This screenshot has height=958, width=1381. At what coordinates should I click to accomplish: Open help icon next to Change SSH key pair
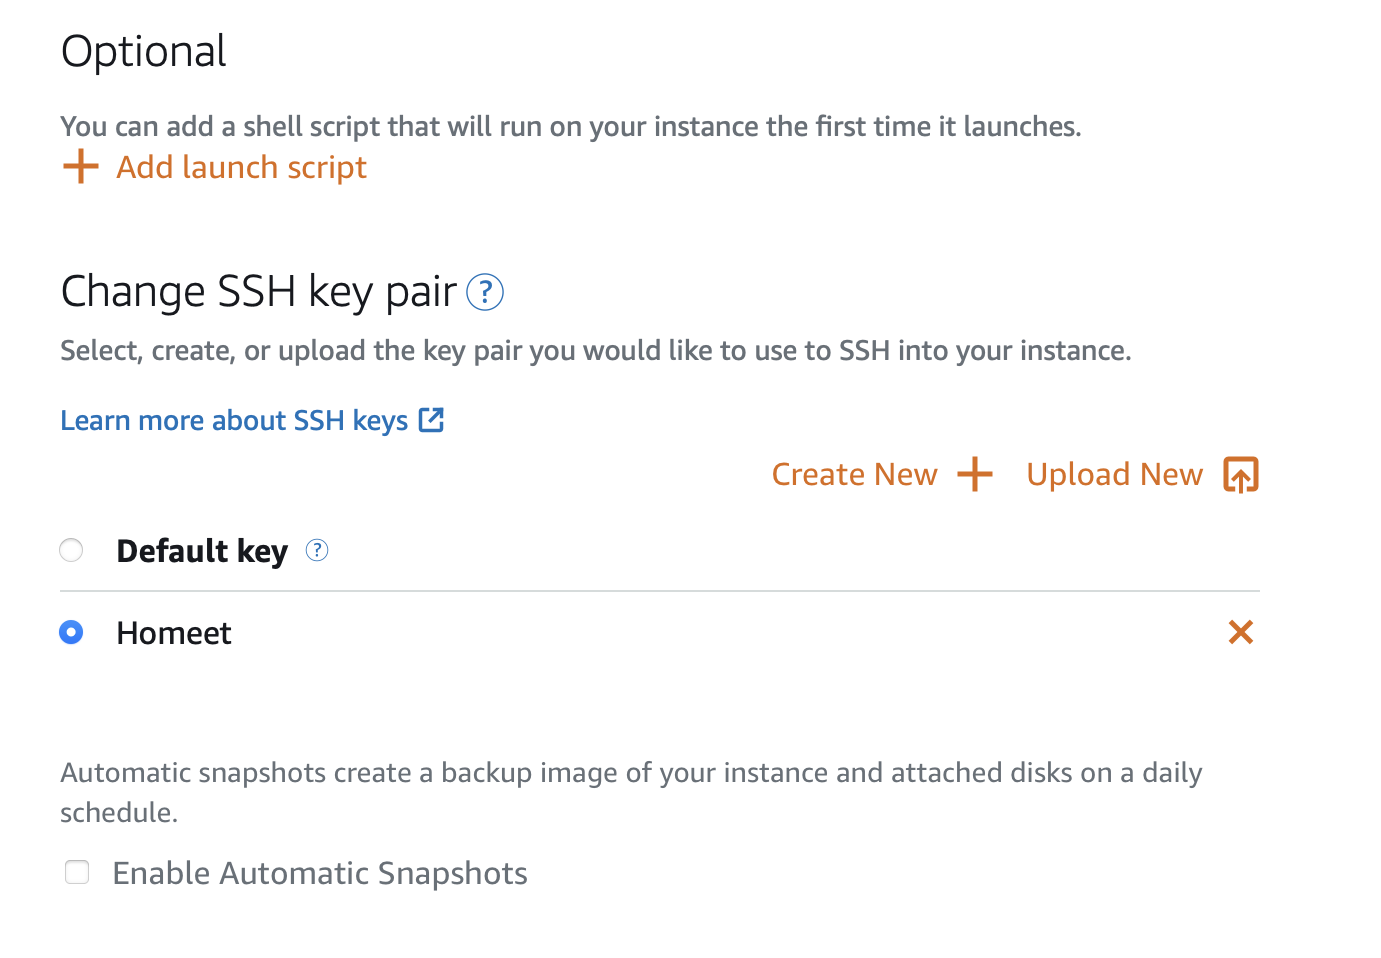(485, 293)
